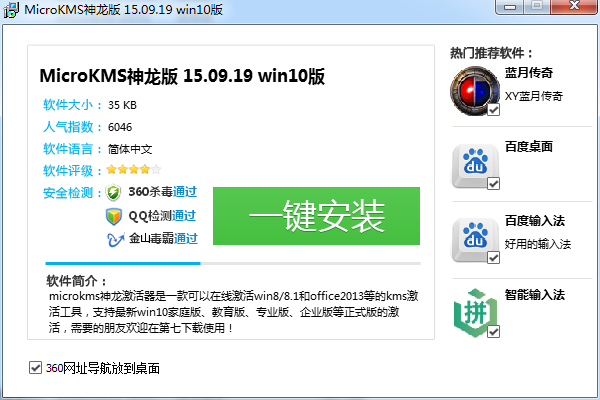The width and height of the screenshot is (600, 400).
Task: Click the 软件简介 heading
Action: (x=76, y=281)
